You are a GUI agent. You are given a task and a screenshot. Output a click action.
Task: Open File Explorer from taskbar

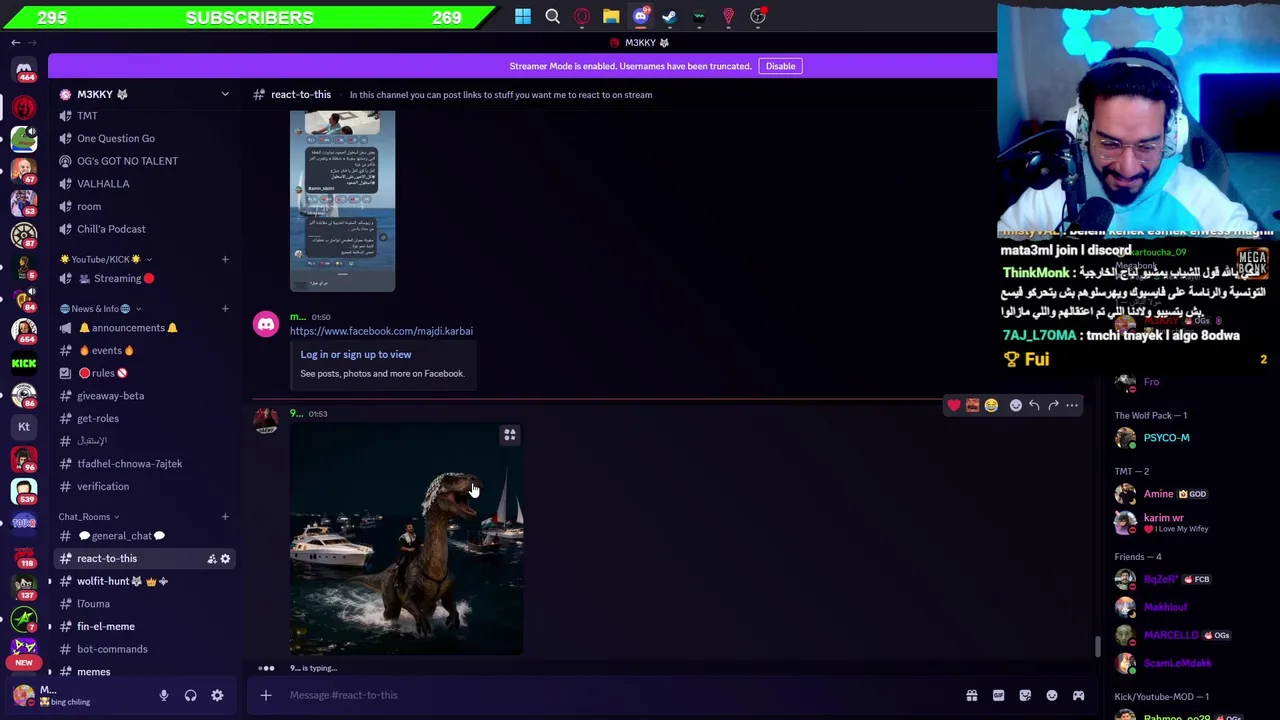coord(611,16)
